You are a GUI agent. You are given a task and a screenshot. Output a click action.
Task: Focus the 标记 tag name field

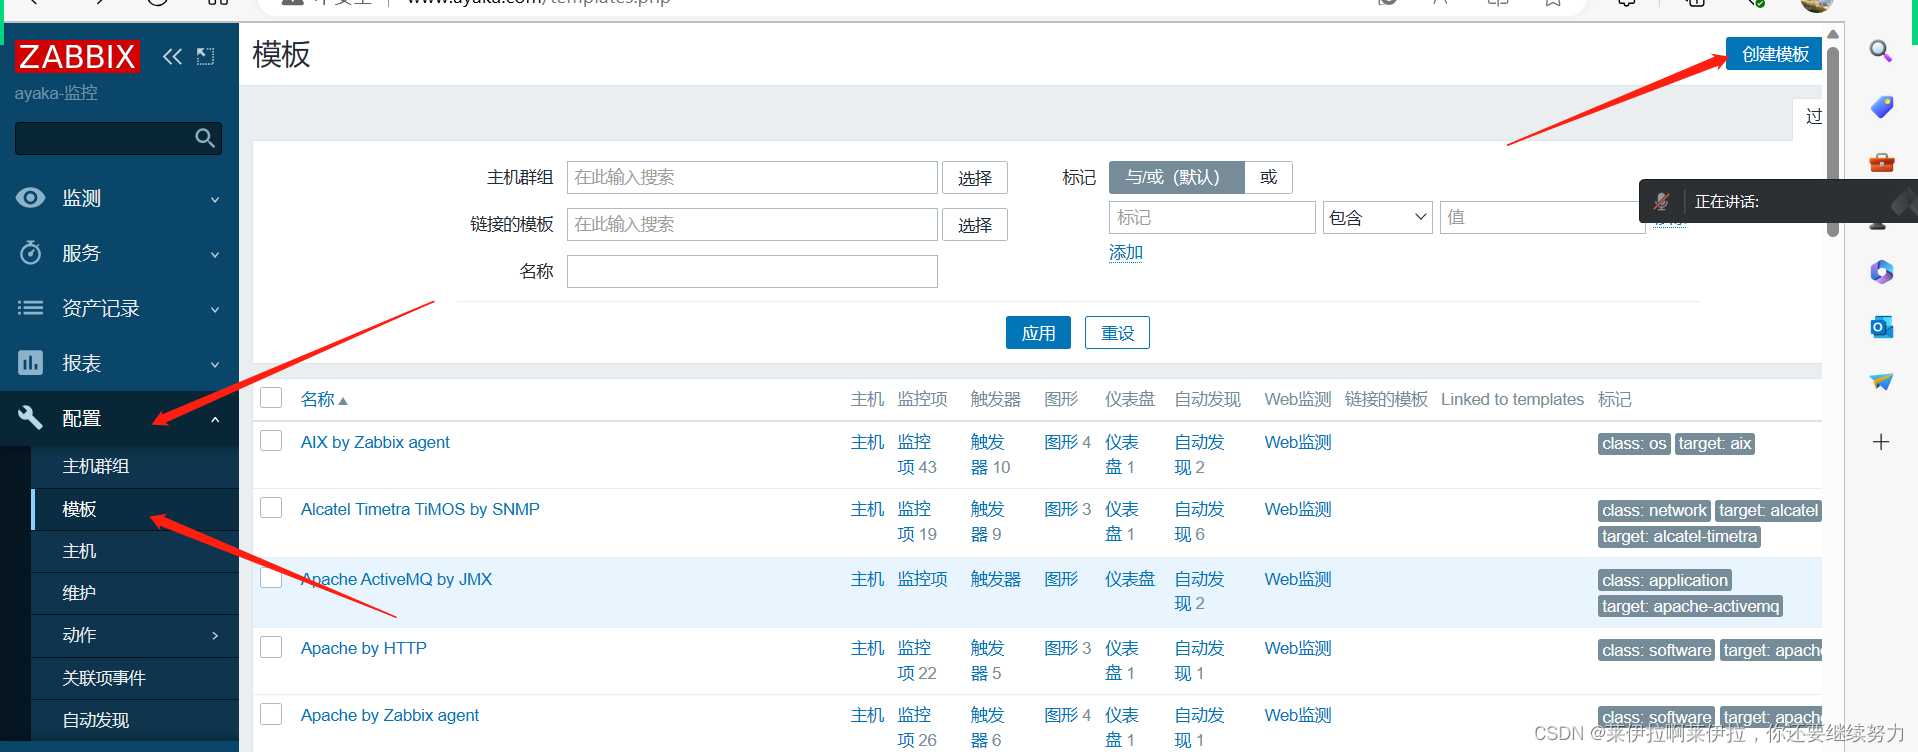(1212, 217)
